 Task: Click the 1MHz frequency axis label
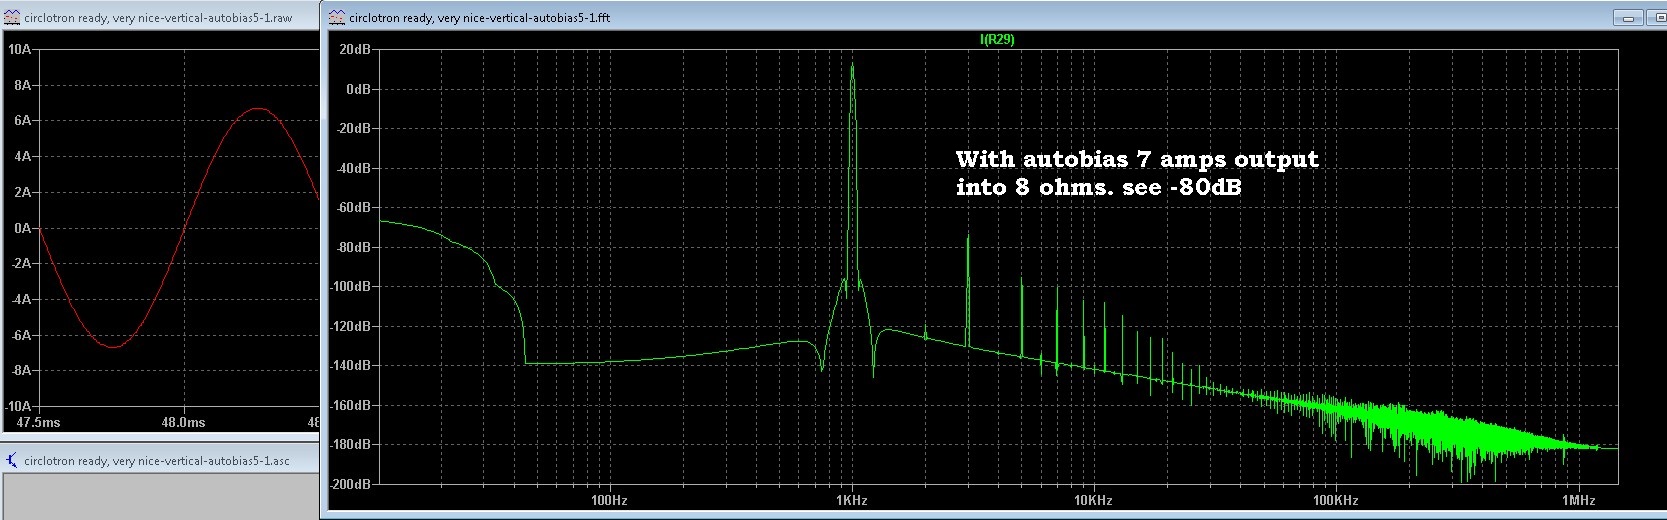(1578, 500)
